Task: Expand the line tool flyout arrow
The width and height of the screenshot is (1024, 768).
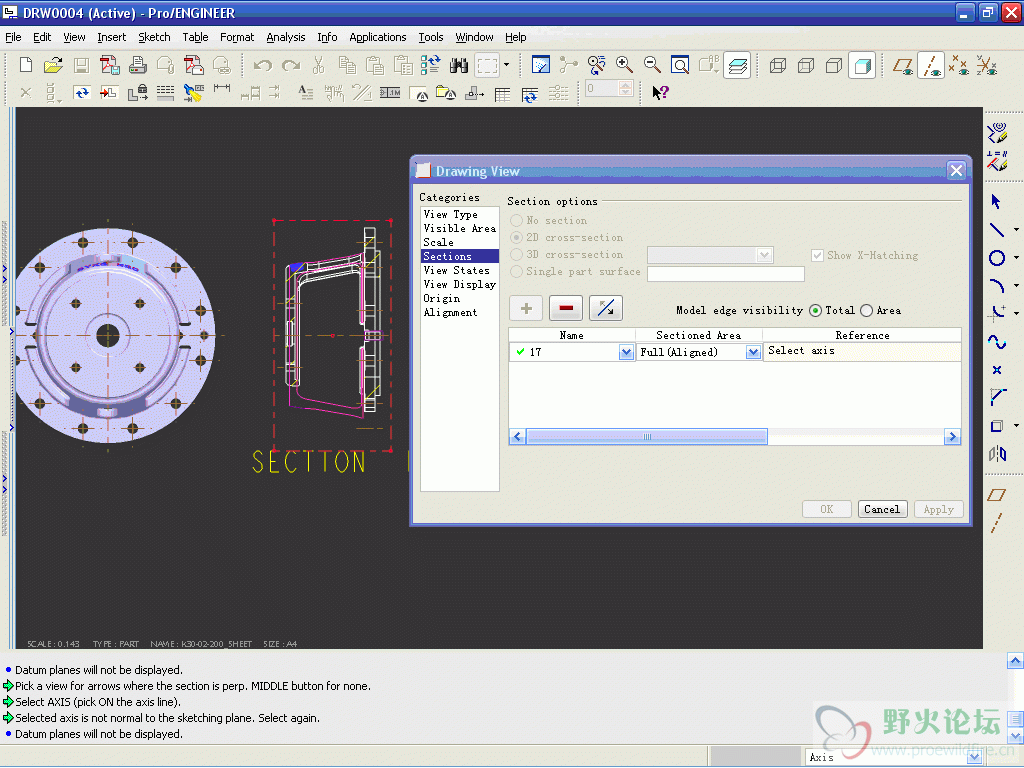Action: tap(1016, 229)
